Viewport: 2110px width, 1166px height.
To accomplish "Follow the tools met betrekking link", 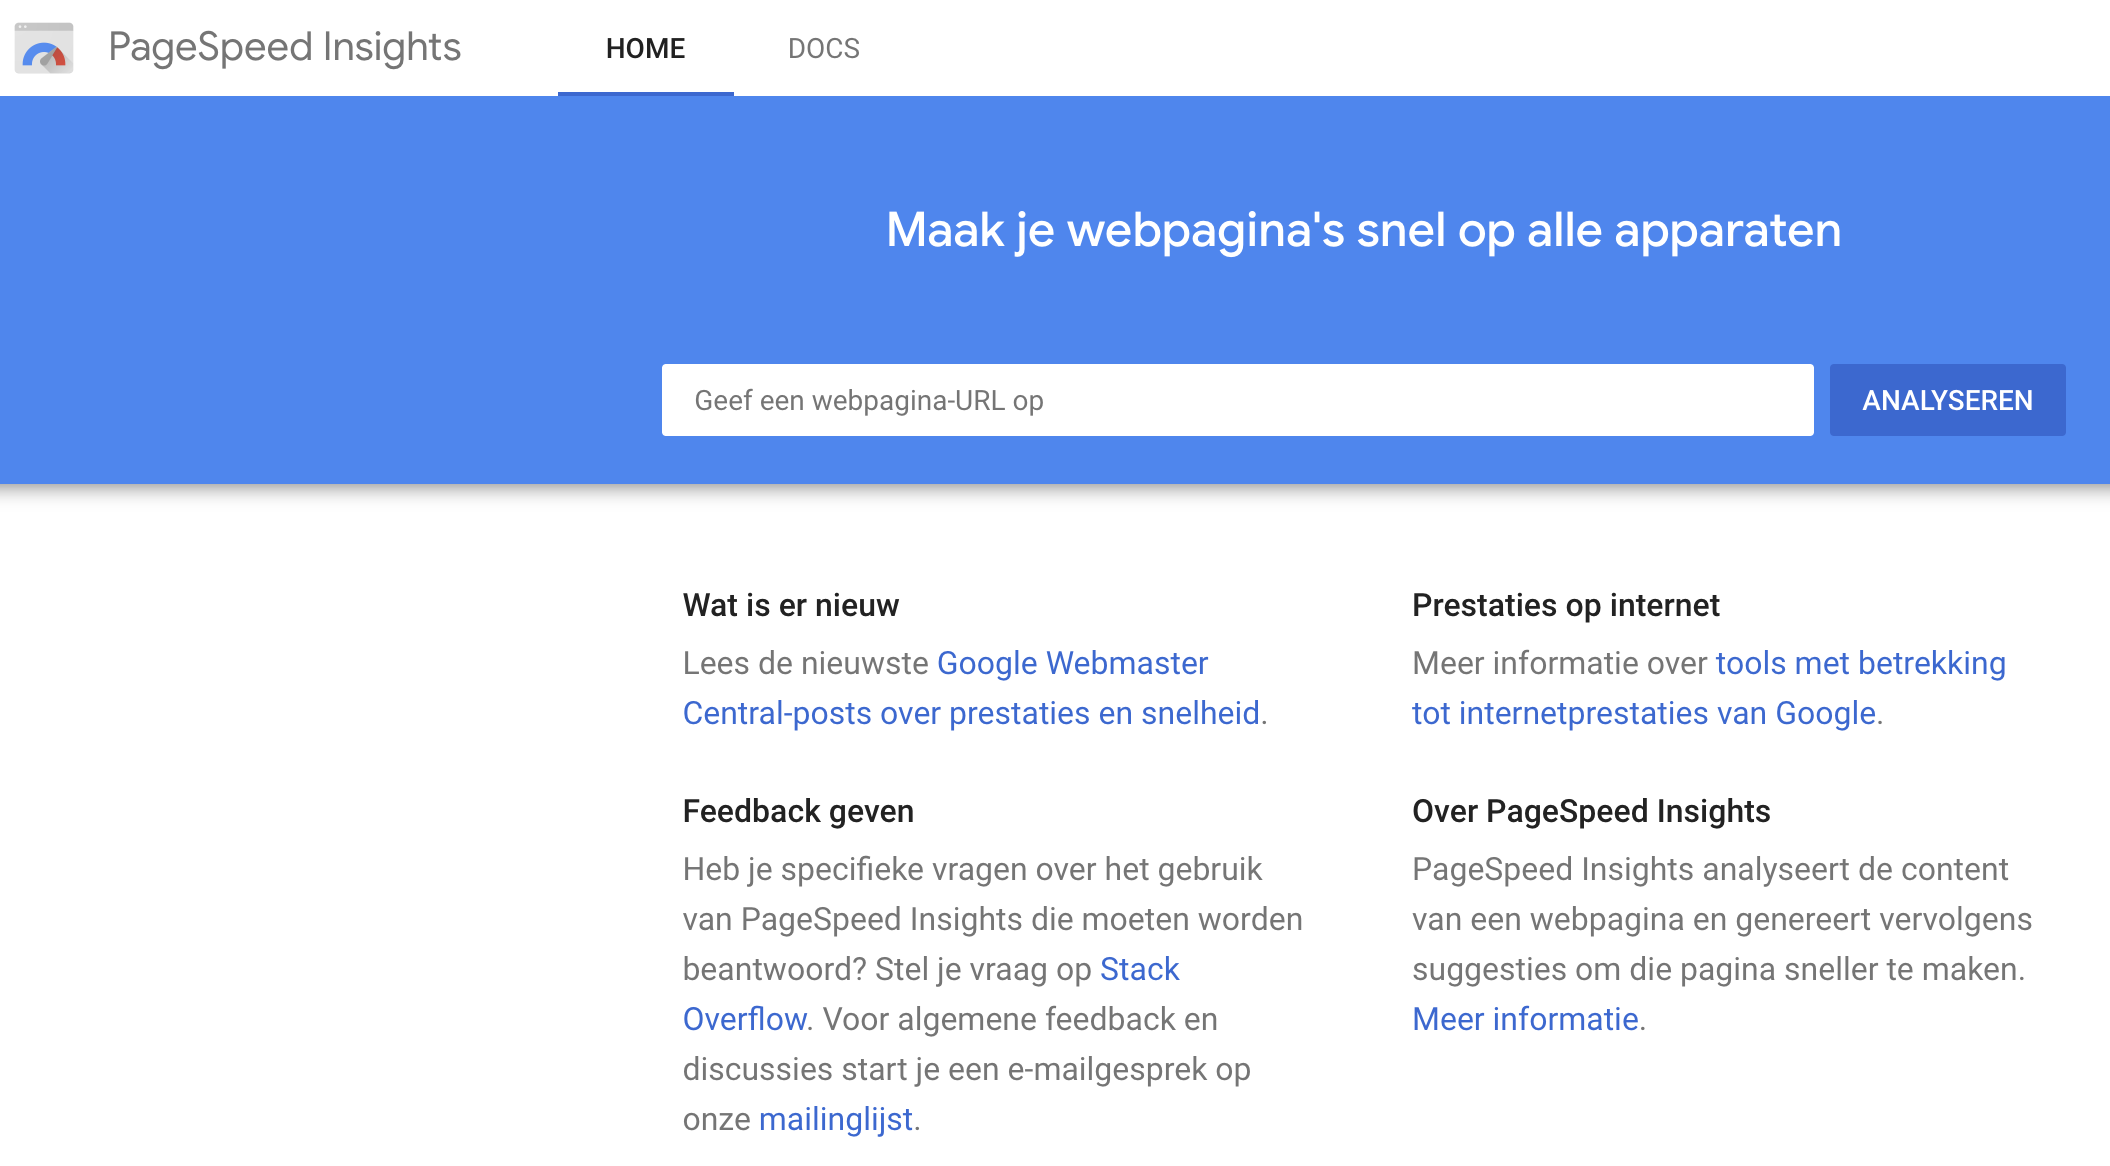I will 1860,663.
